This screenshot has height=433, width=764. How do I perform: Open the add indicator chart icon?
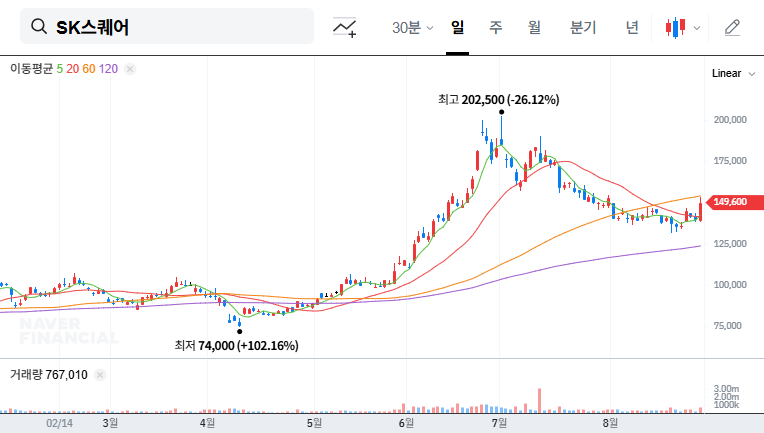coord(344,27)
